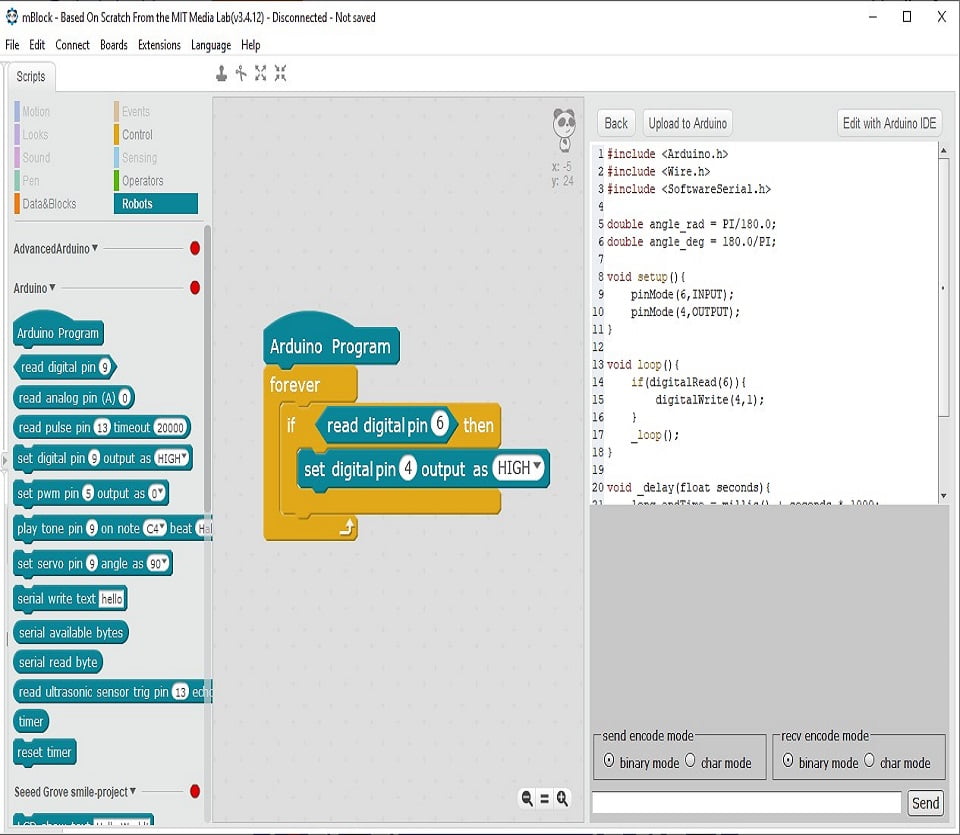Open the Extensions menu
The width and height of the screenshot is (960, 835).
[159, 45]
